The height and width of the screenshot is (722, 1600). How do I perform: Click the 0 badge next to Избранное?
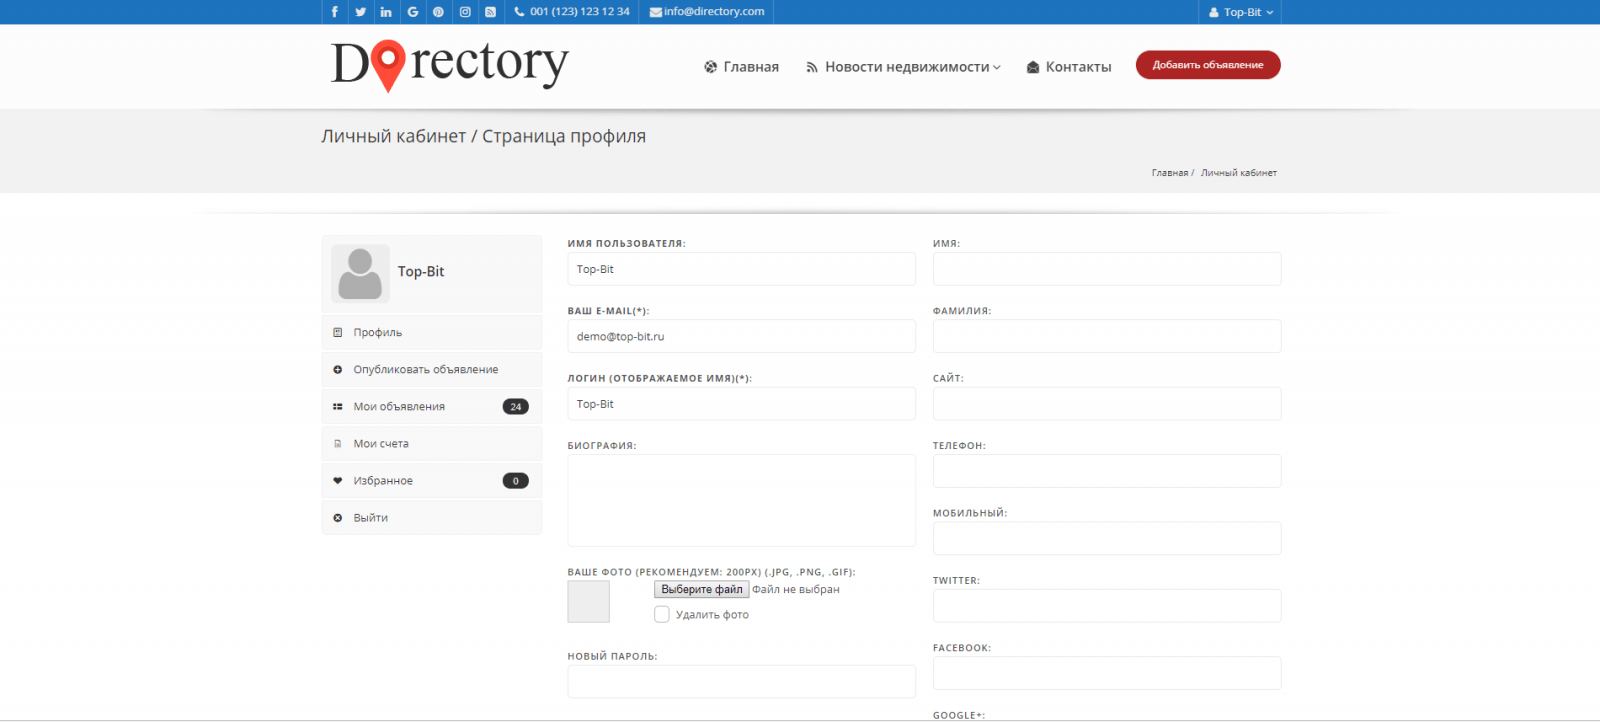(x=515, y=481)
